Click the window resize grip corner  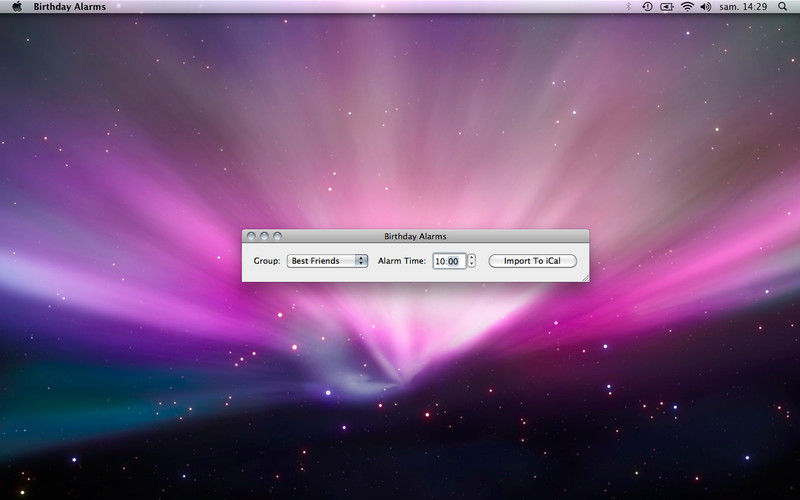[585, 278]
